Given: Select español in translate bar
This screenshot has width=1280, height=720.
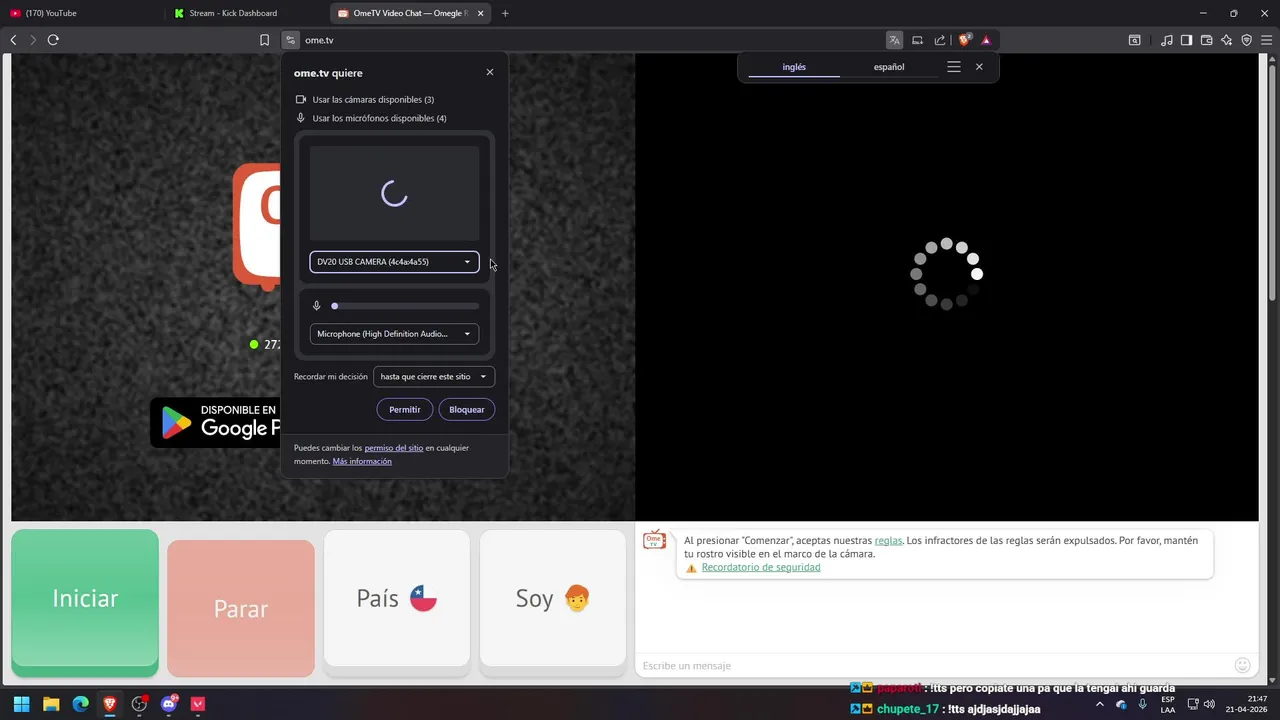Looking at the screenshot, I should coord(889,67).
